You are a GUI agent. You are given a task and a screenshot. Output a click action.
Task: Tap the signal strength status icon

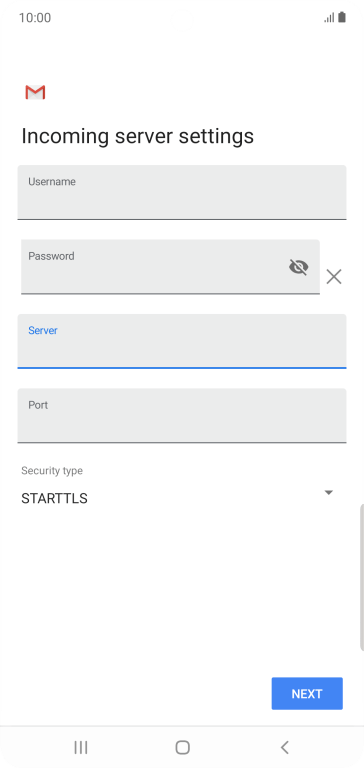point(329,18)
